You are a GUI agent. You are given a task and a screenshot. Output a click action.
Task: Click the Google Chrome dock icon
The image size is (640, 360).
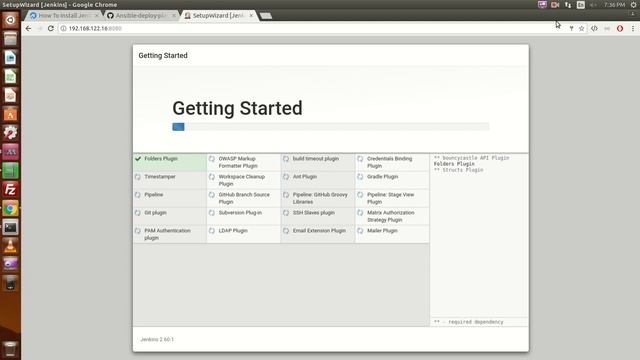pos(10,209)
